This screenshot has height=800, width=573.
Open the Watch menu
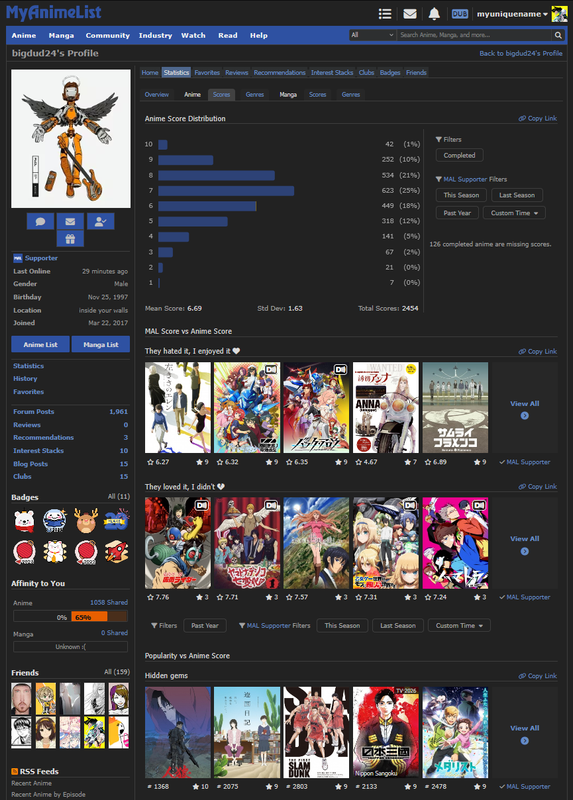tap(193, 35)
